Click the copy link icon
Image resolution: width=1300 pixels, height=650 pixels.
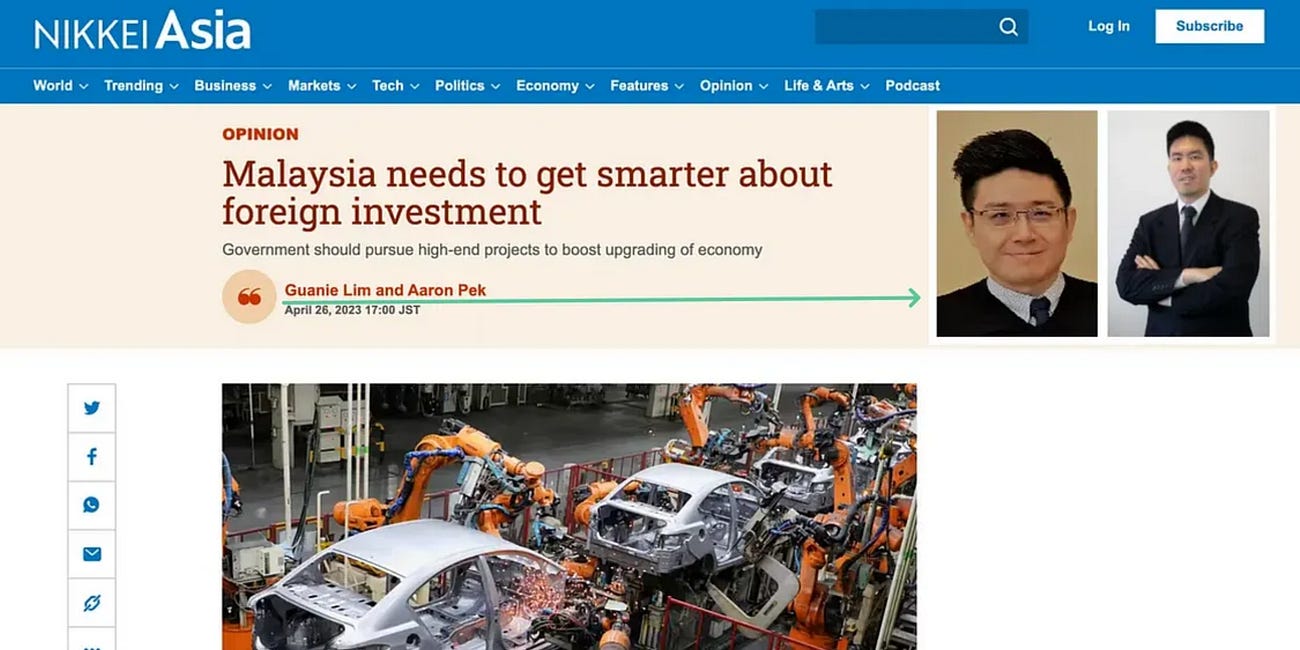click(x=92, y=603)
